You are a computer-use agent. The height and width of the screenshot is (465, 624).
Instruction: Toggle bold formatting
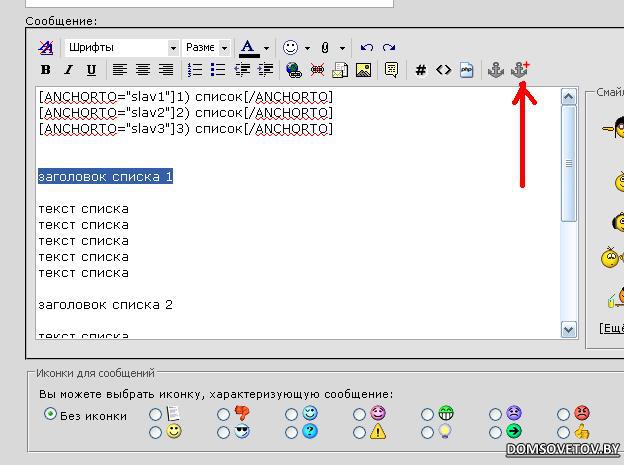45,70
